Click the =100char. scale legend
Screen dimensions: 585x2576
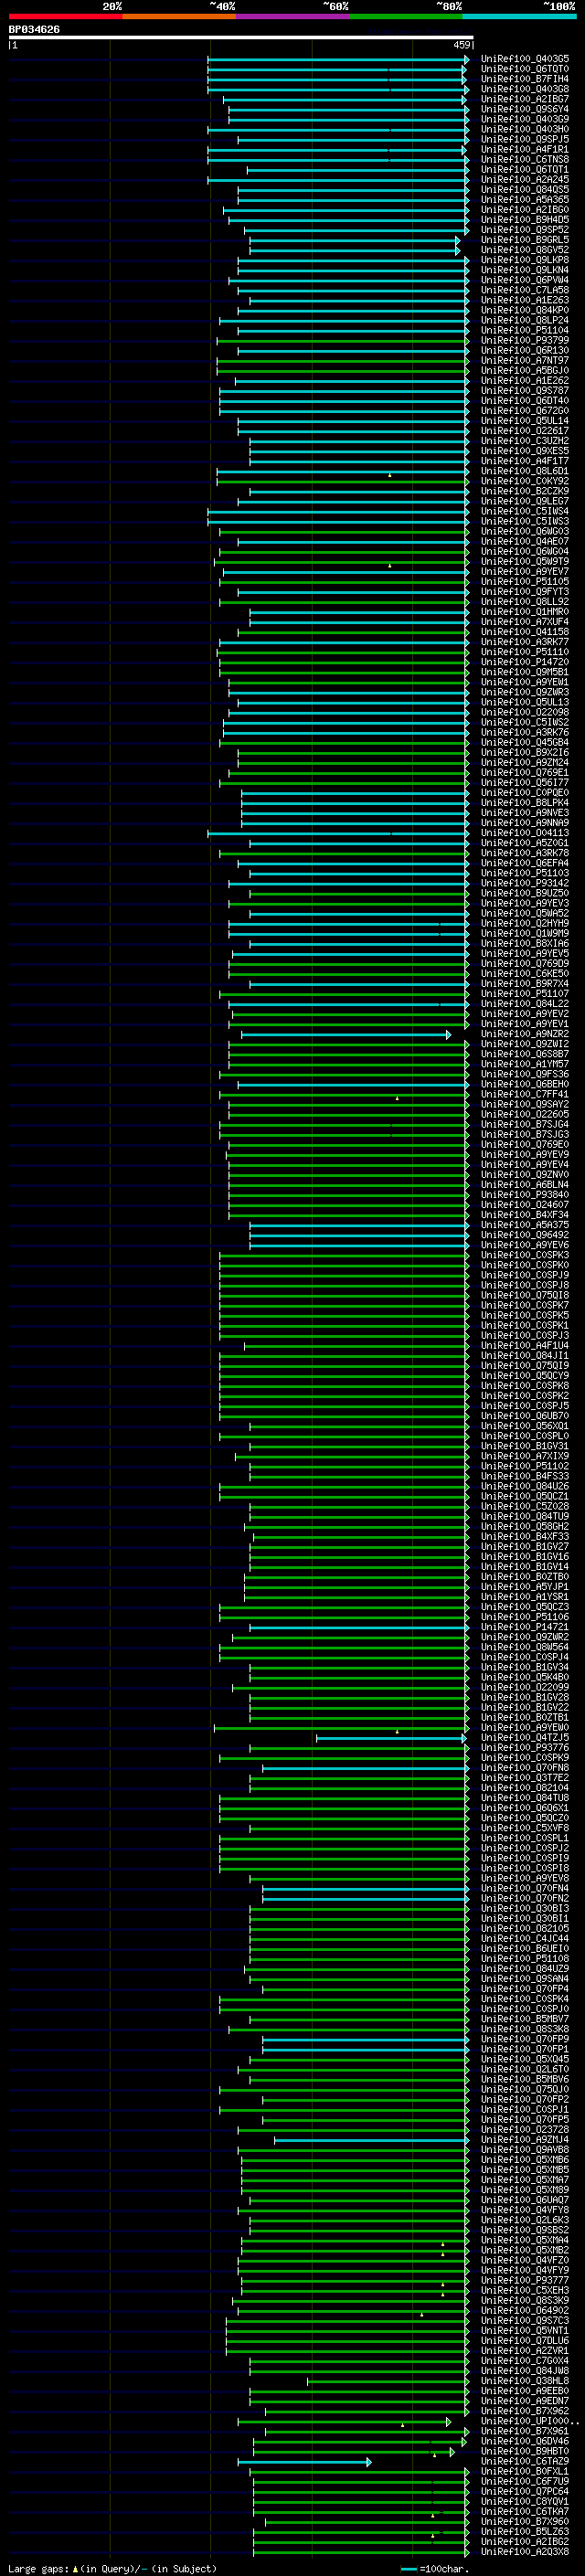434,2568
